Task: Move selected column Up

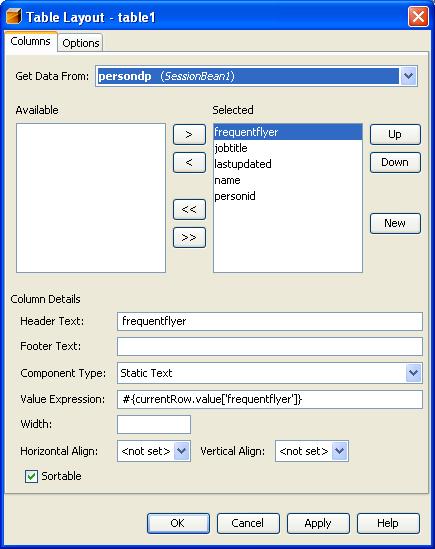Action: tap(395, 134)
